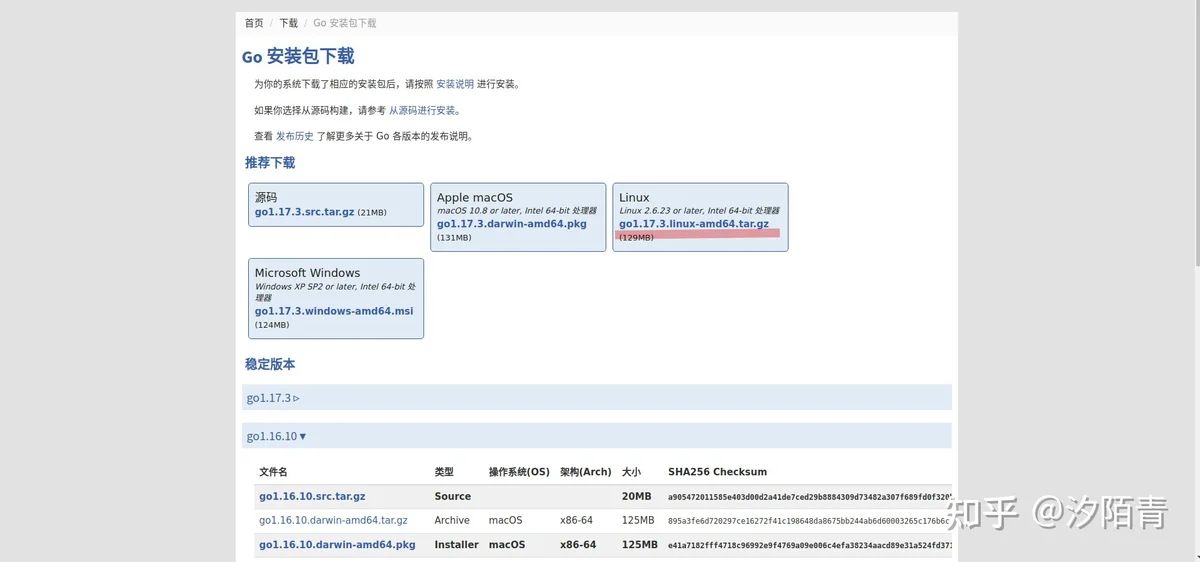Click the 稳定版本 heading
Screen dimensions: 1200x562
[270, 364]
